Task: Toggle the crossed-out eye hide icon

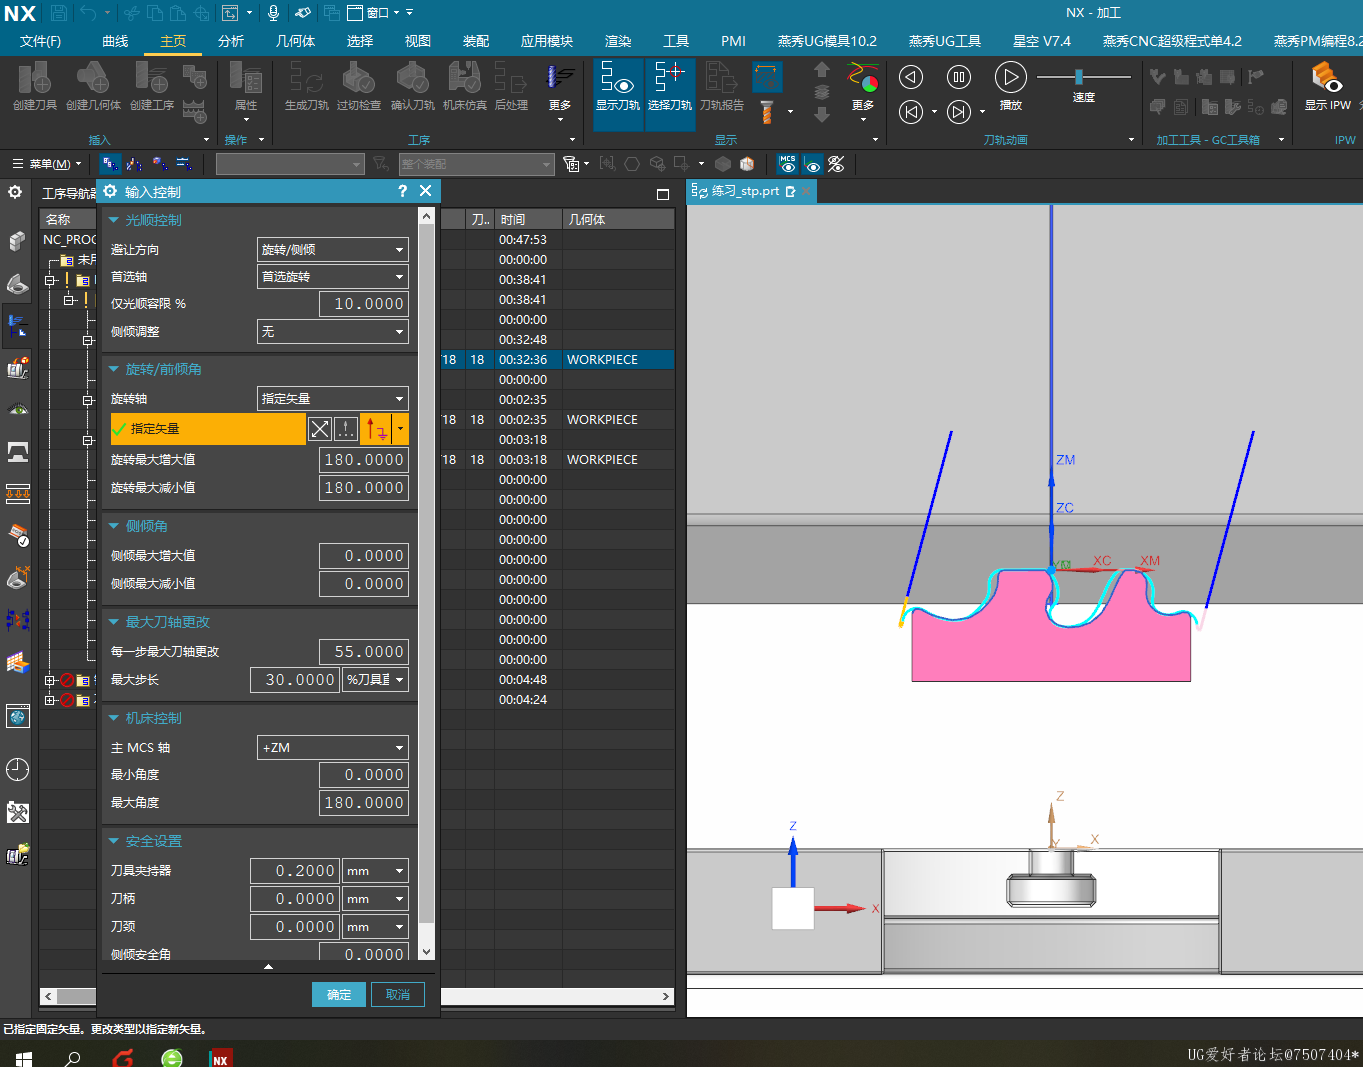Action: [x=836, y=164]
